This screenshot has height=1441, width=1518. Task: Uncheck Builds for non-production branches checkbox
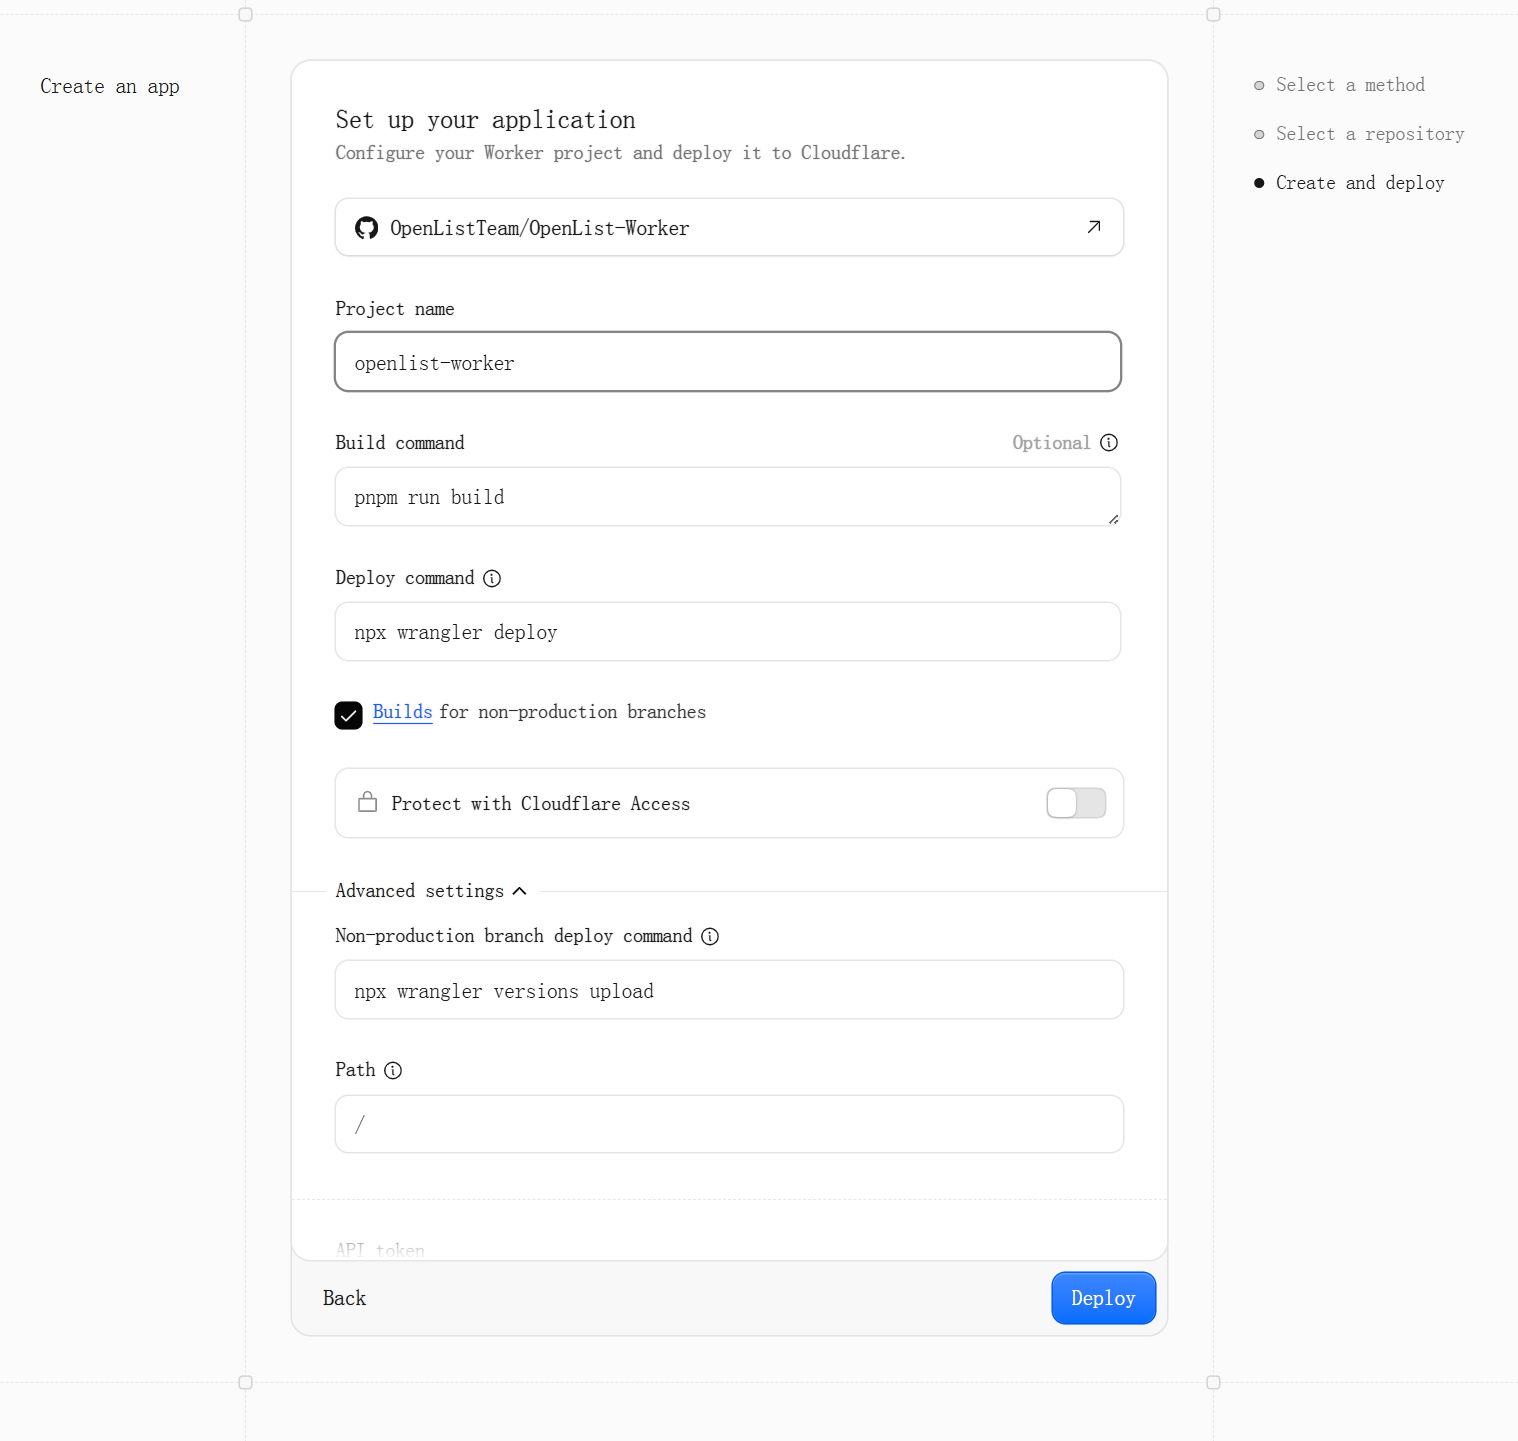click(x=348, y=715)
